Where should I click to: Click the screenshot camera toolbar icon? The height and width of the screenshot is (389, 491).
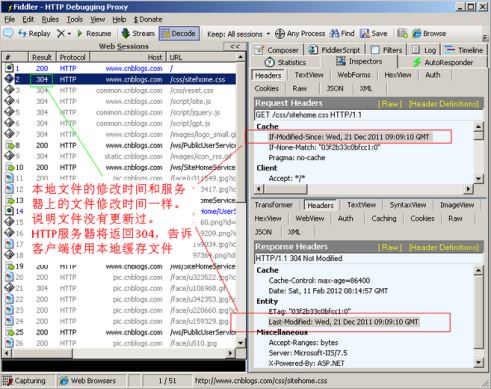coord(402,33)
